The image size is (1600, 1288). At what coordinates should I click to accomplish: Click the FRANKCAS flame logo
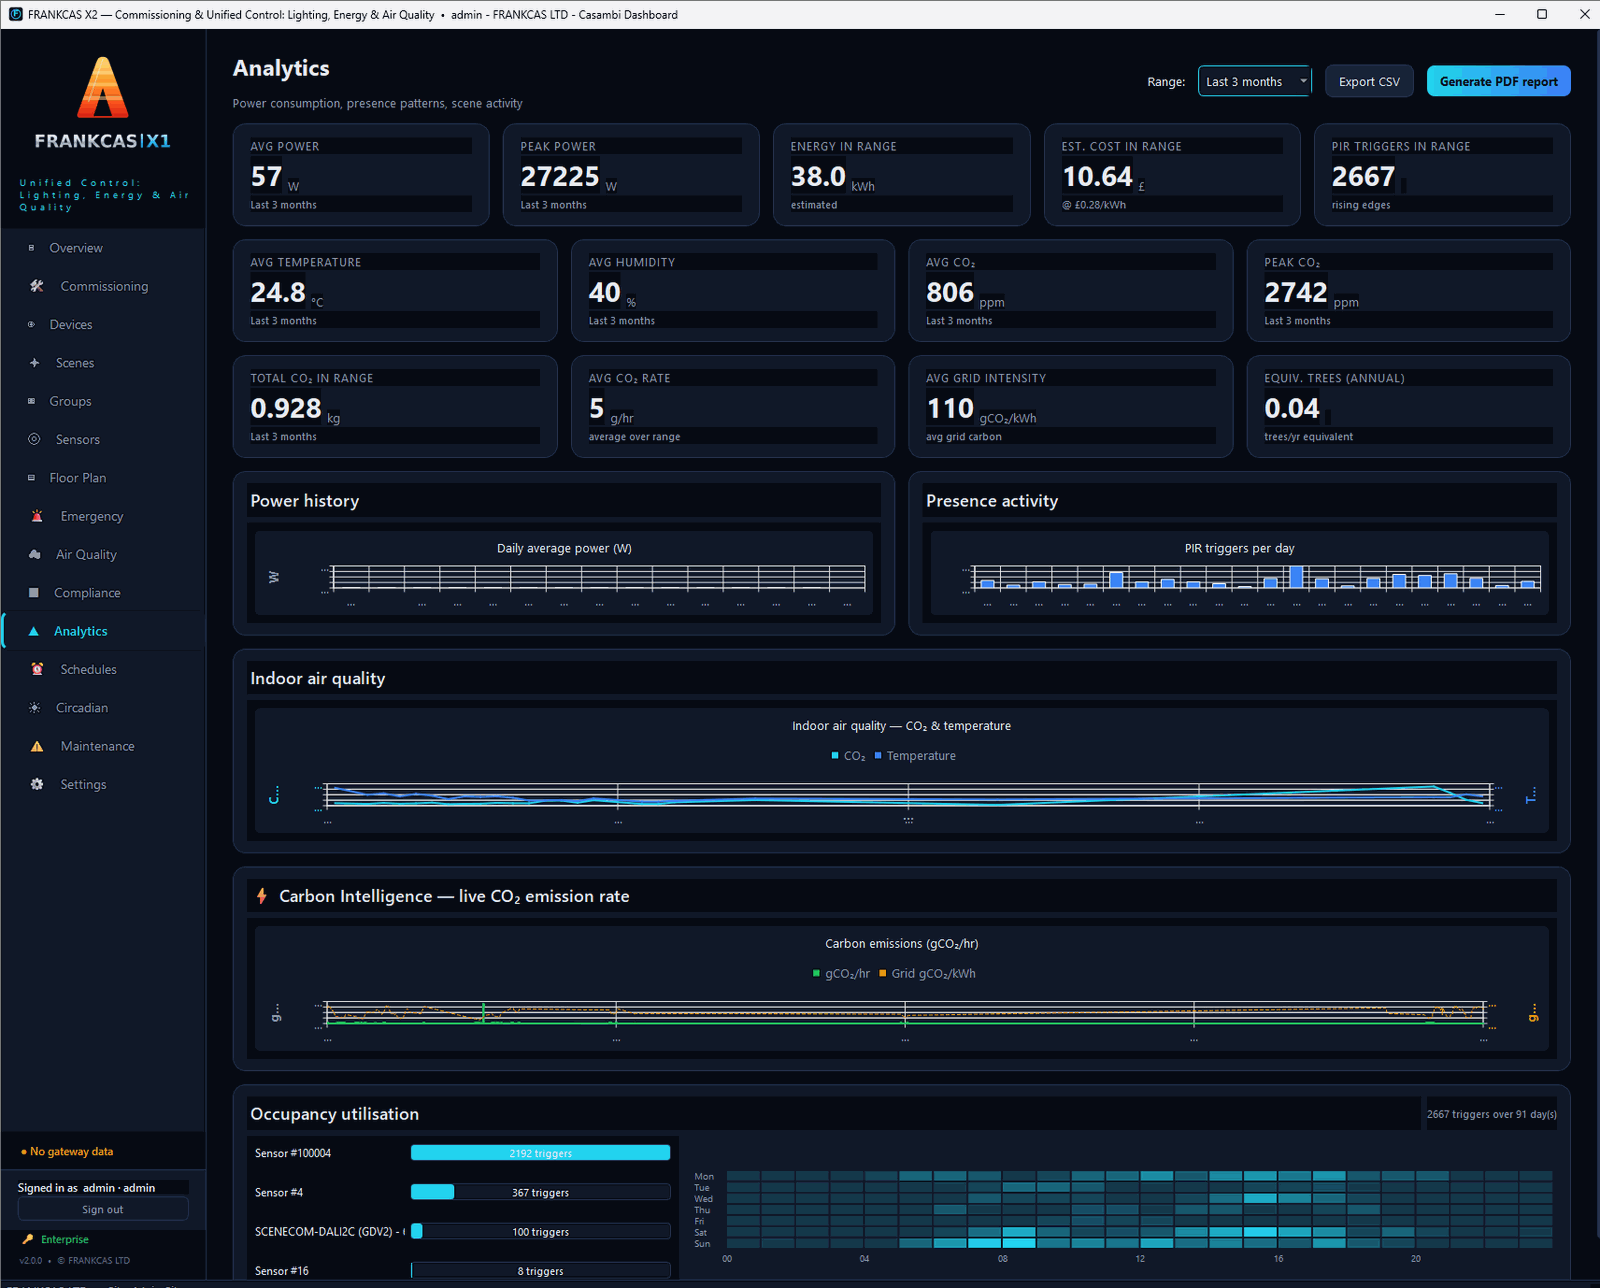tap(103, 87)
